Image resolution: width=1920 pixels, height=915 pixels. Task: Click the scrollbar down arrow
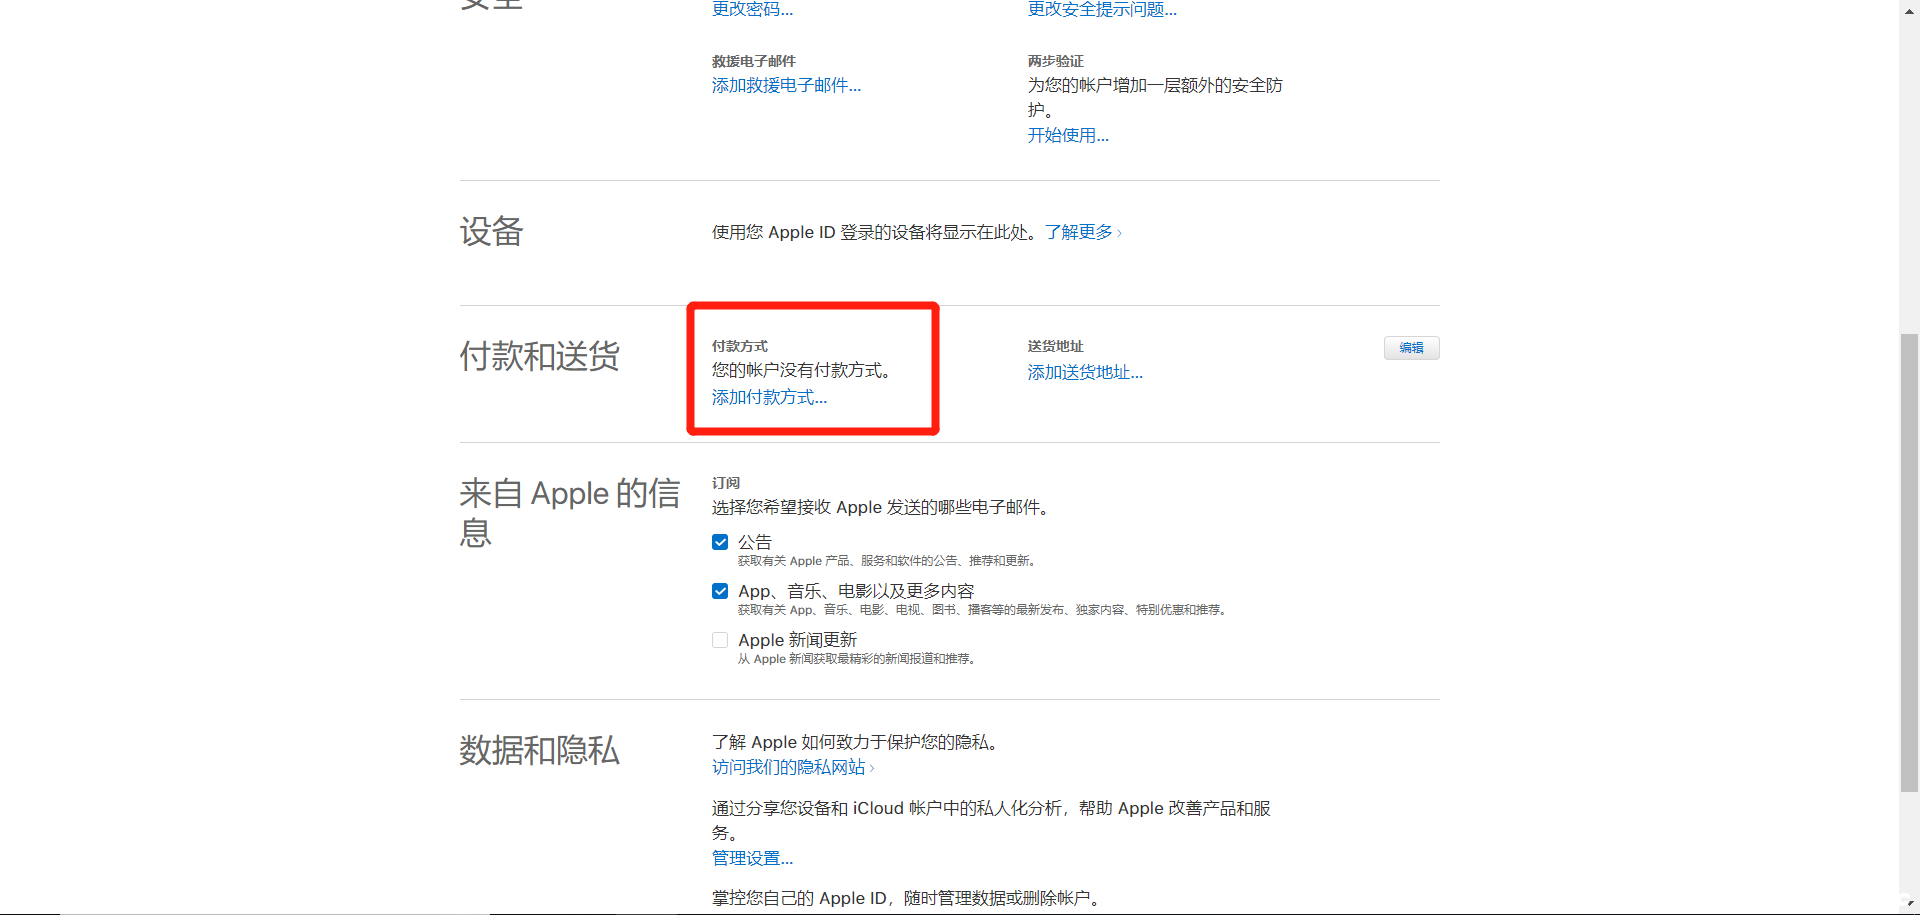coord(1909,905)
